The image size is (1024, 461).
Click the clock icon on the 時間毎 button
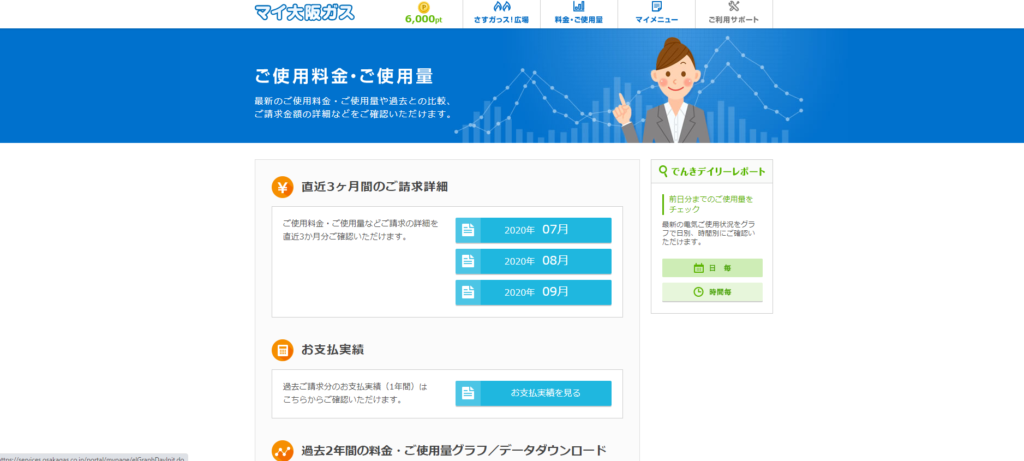point(699,292)
